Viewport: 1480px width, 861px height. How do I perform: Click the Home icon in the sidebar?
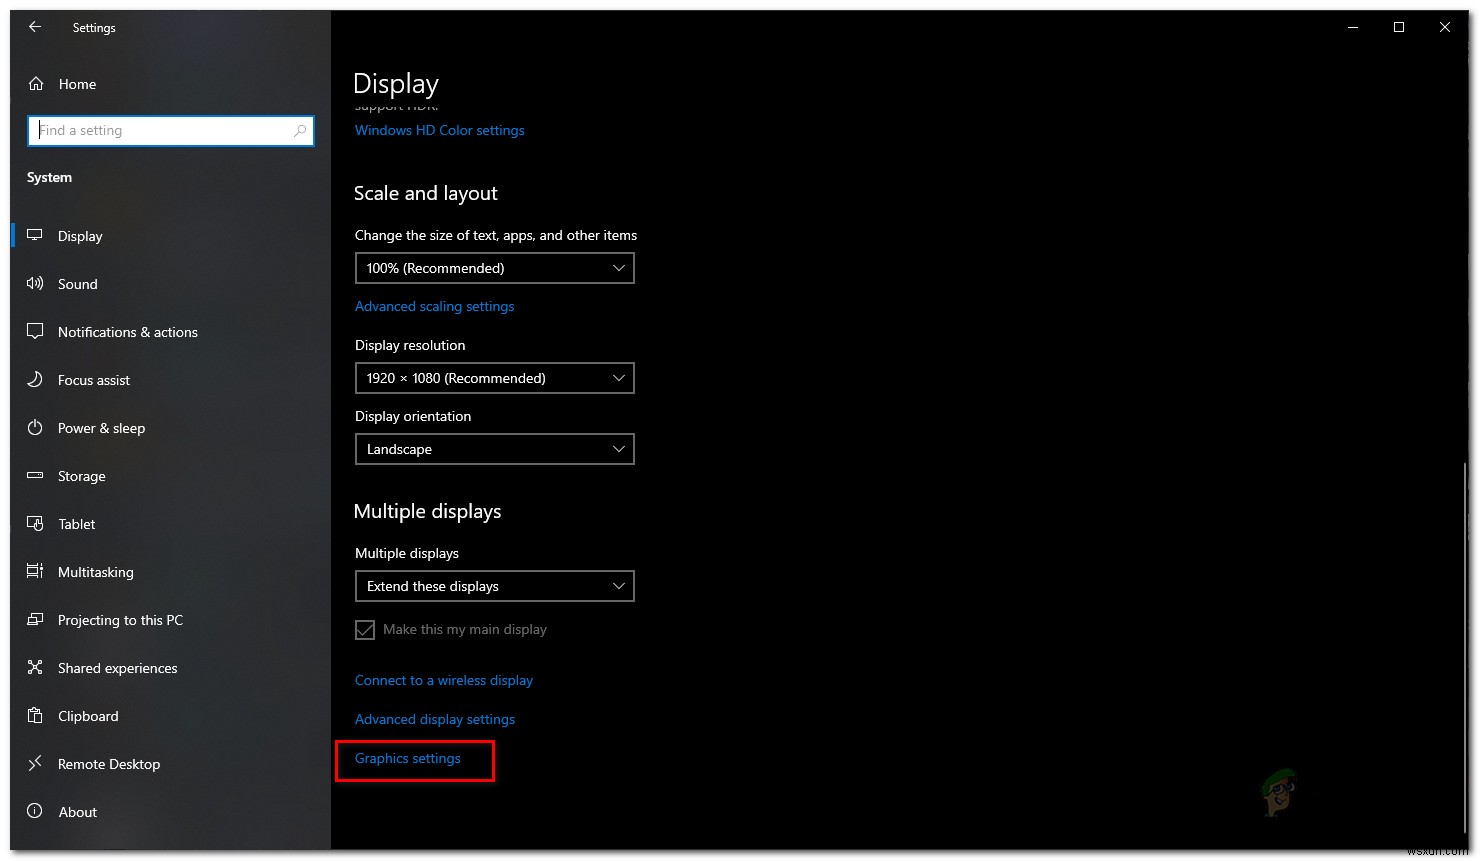36,84
